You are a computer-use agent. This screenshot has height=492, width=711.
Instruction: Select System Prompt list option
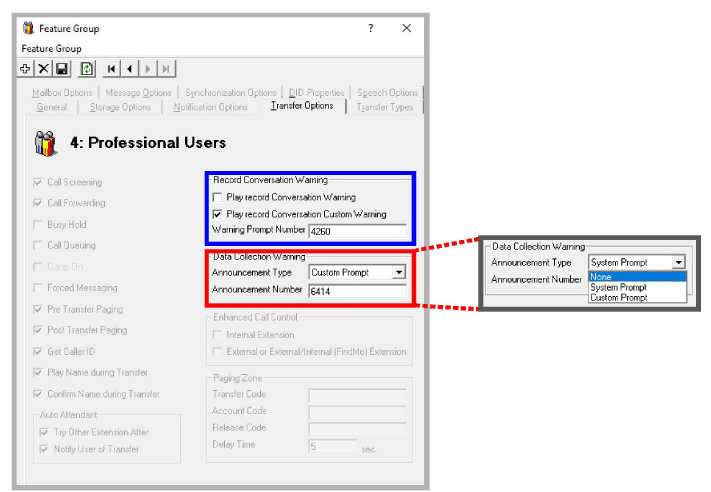[637, 287]
